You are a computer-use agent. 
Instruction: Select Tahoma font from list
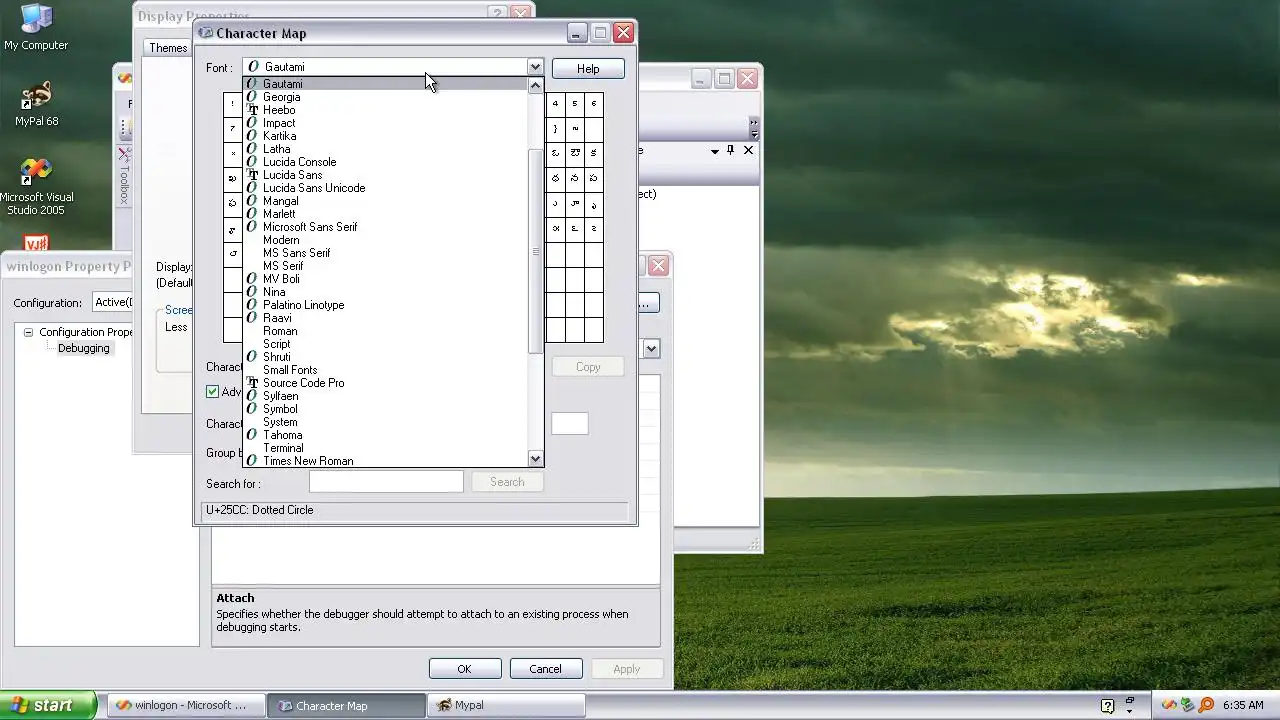385,435
